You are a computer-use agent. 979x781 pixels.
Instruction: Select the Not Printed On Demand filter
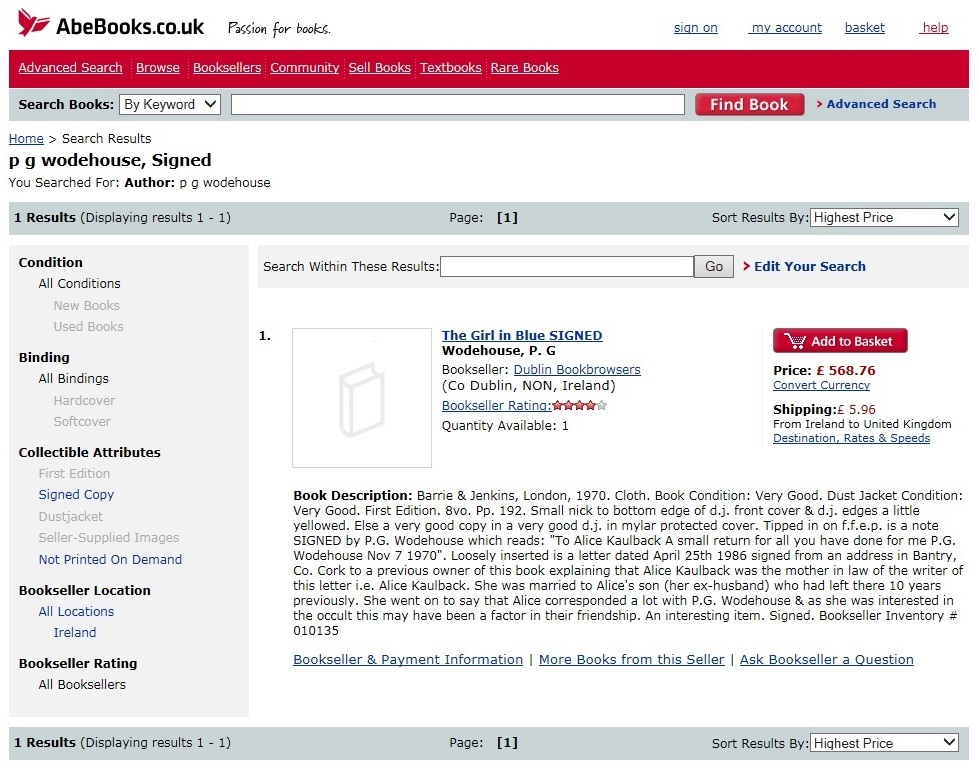pos(110,560)
